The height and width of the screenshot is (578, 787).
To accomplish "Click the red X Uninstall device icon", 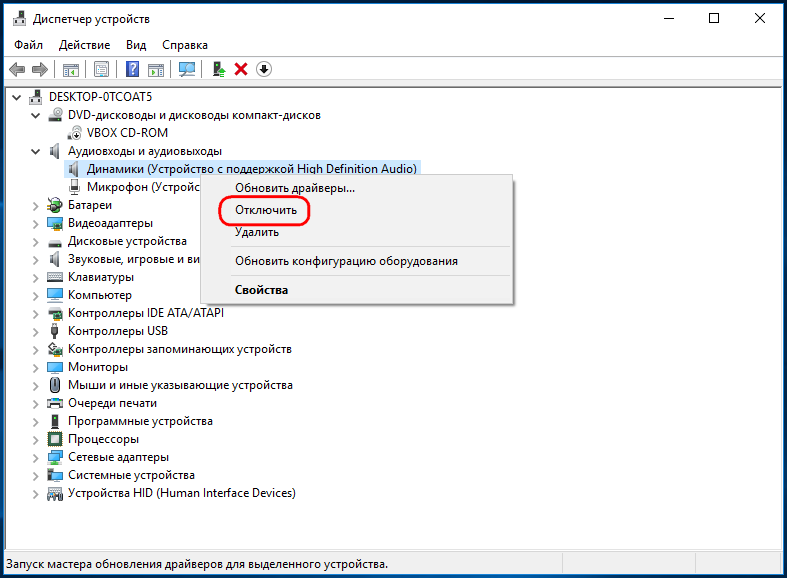I will (x=241, y=69).
